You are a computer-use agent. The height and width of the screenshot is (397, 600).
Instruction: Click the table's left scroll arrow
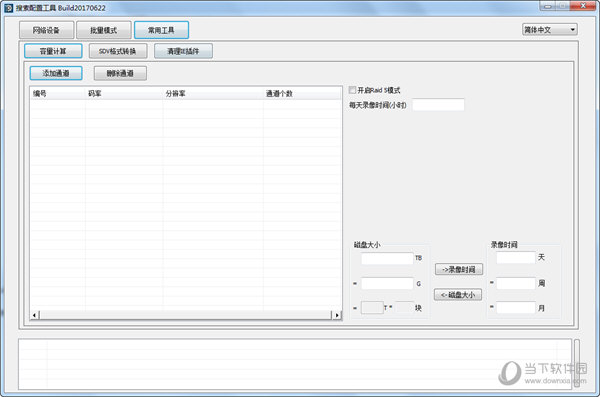pyautogui.click(x=34, y=315)
